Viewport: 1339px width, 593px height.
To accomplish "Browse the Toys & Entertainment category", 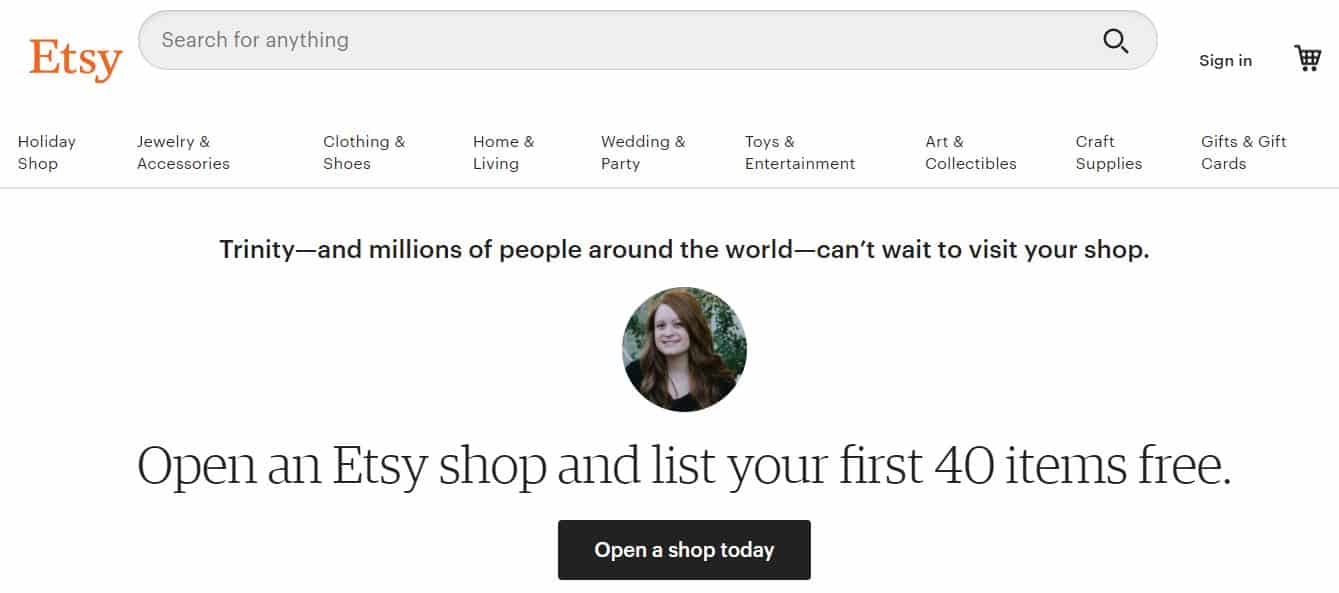I will pos(800,153).
